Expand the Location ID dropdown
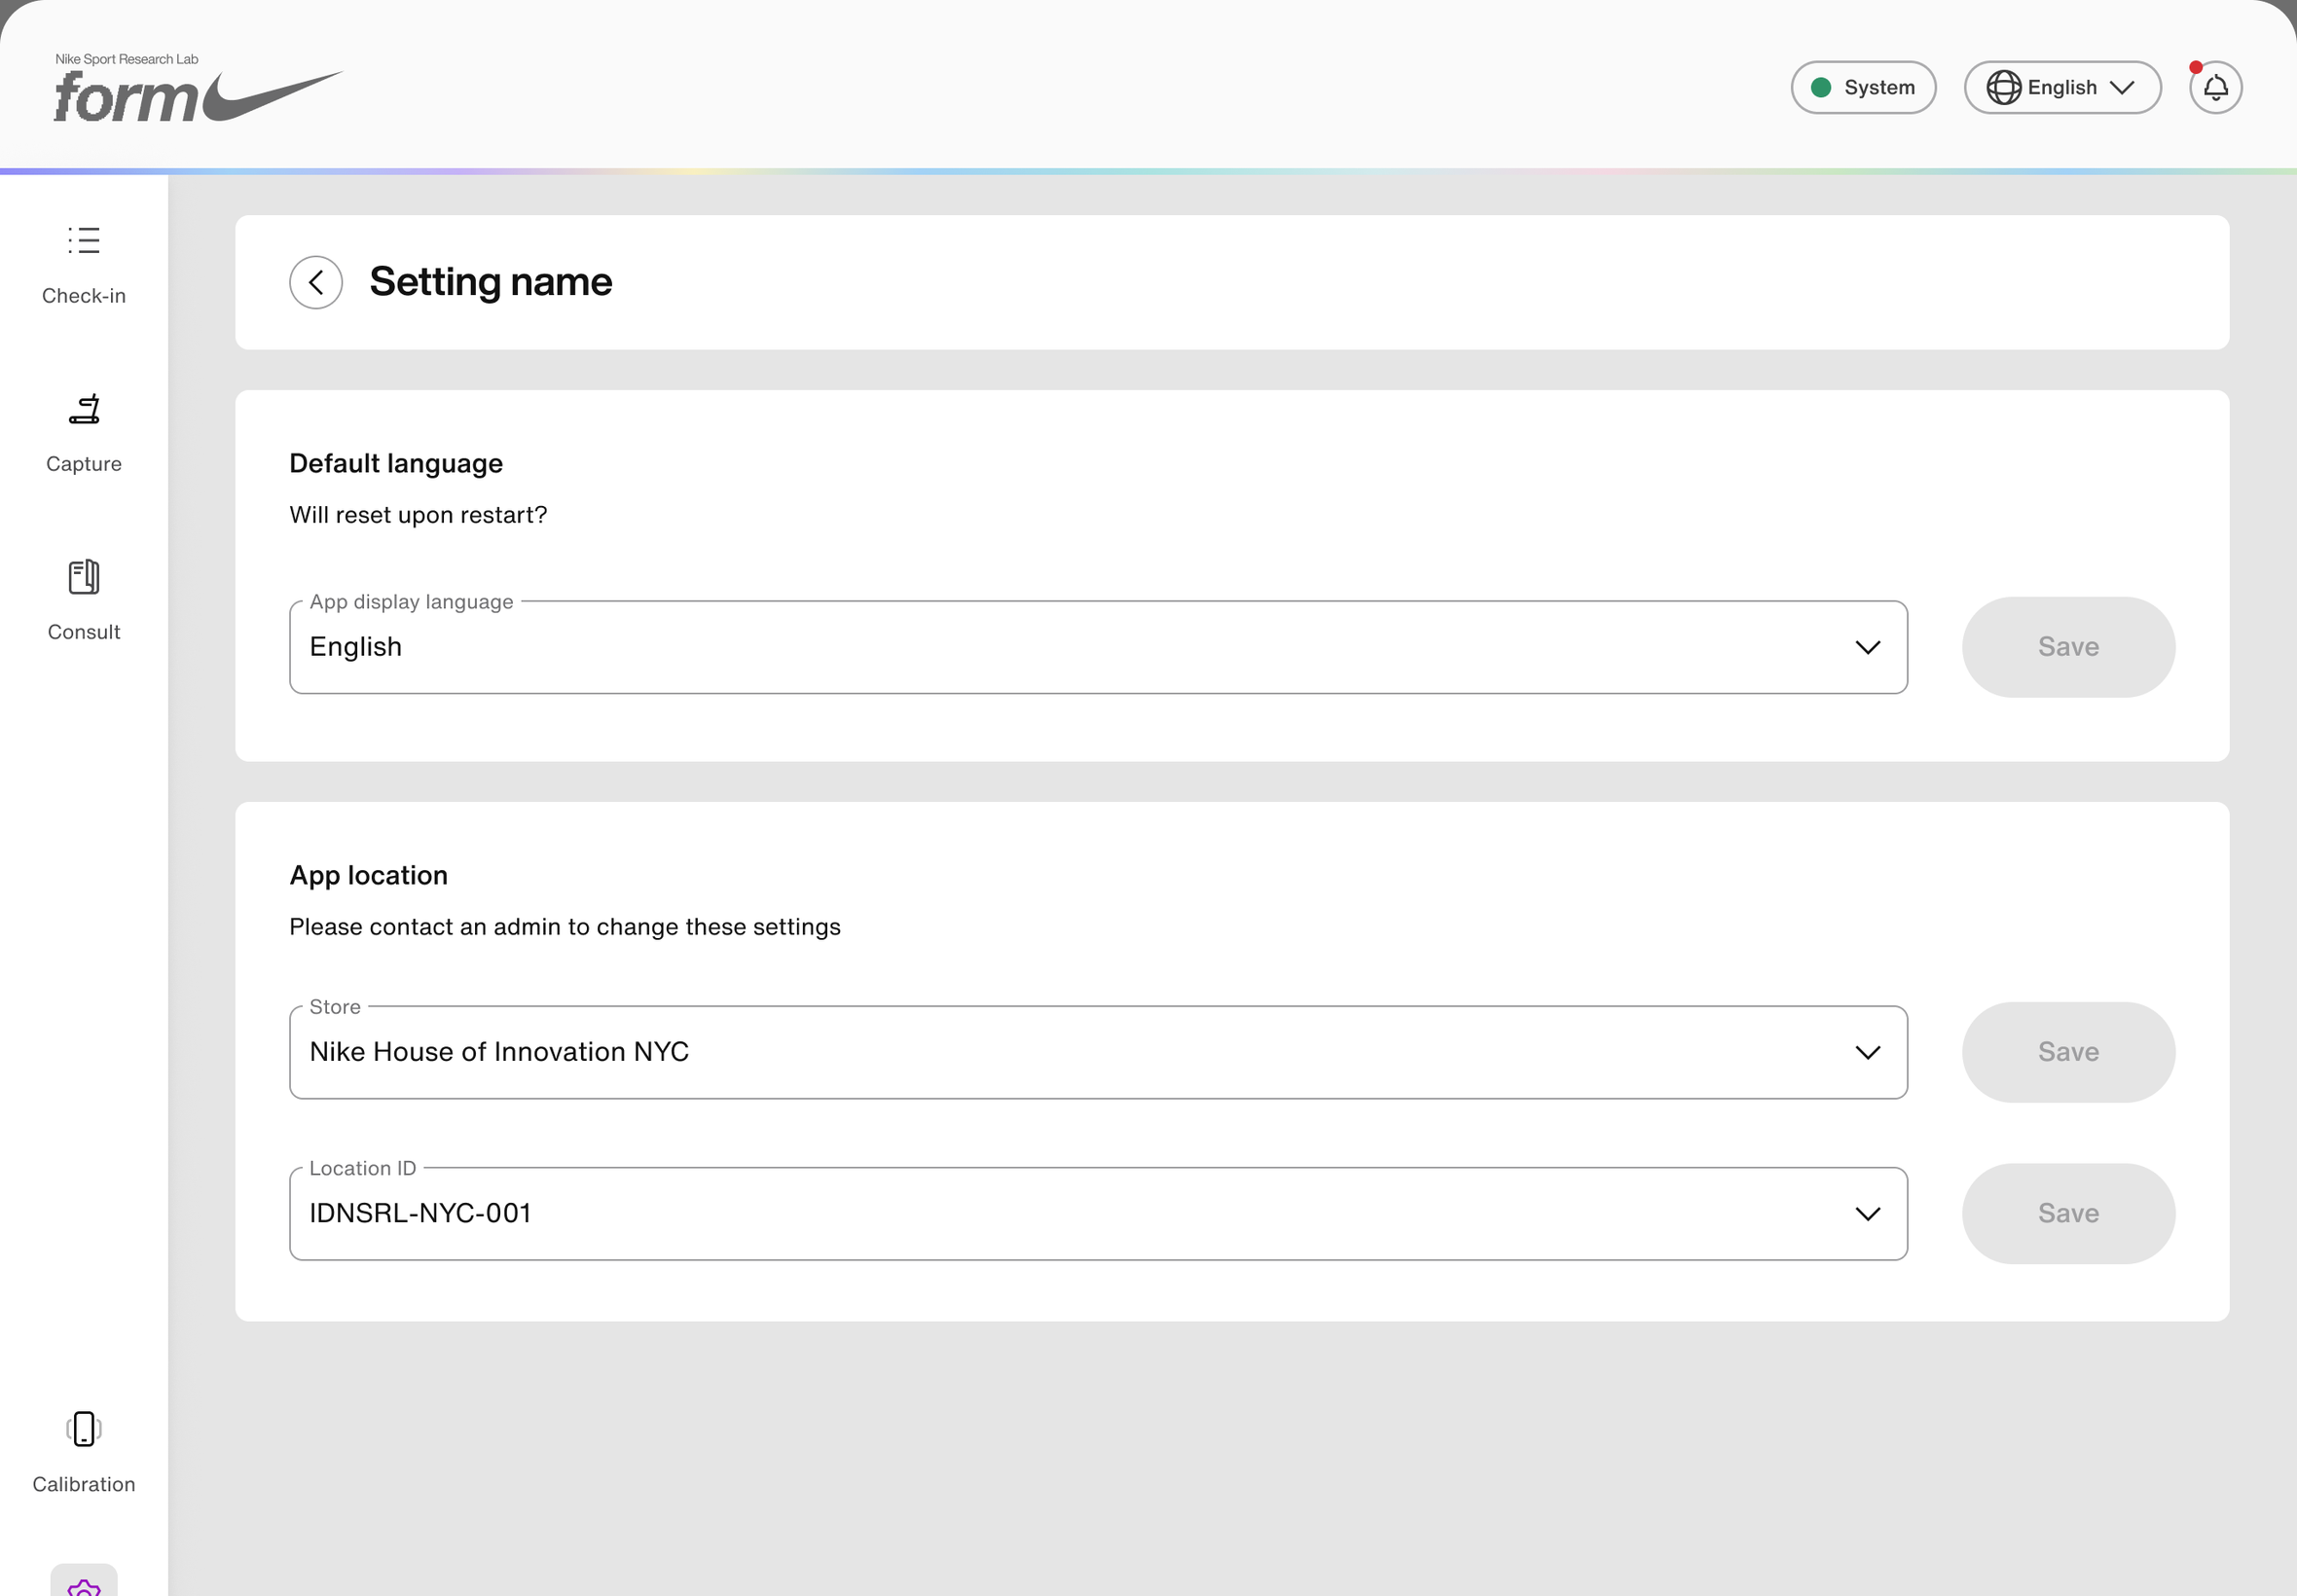The width and height of the screenshot is (2297, 1596). pos(1098,1213)
